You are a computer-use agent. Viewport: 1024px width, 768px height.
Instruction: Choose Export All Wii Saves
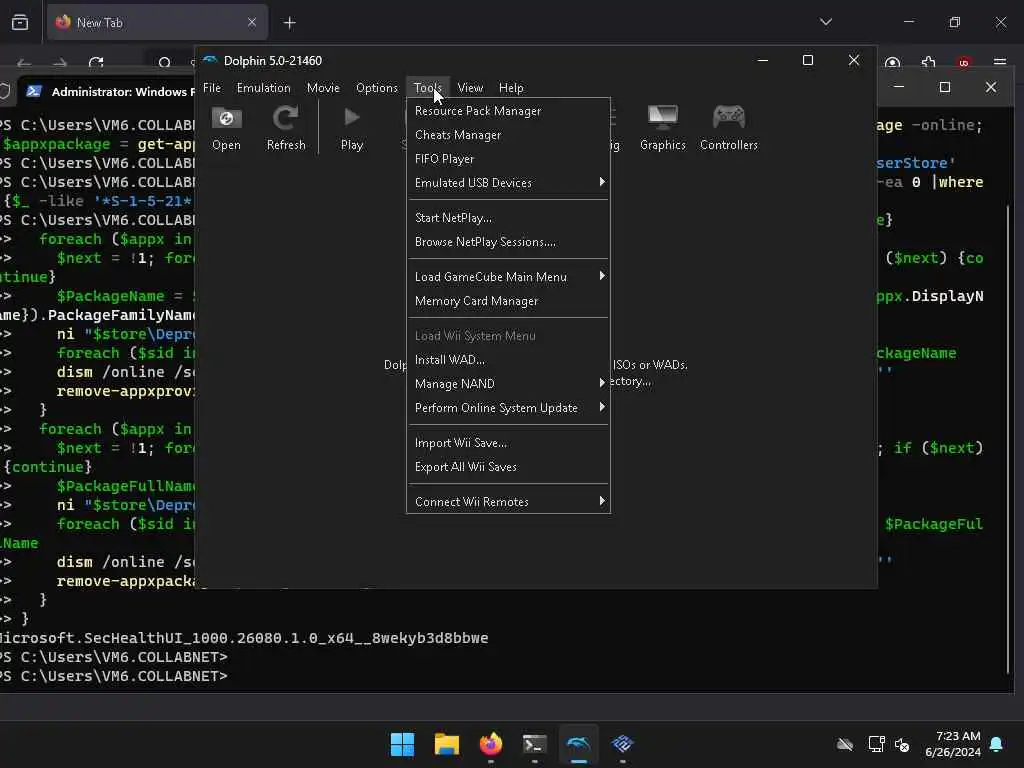click(508, 467)
